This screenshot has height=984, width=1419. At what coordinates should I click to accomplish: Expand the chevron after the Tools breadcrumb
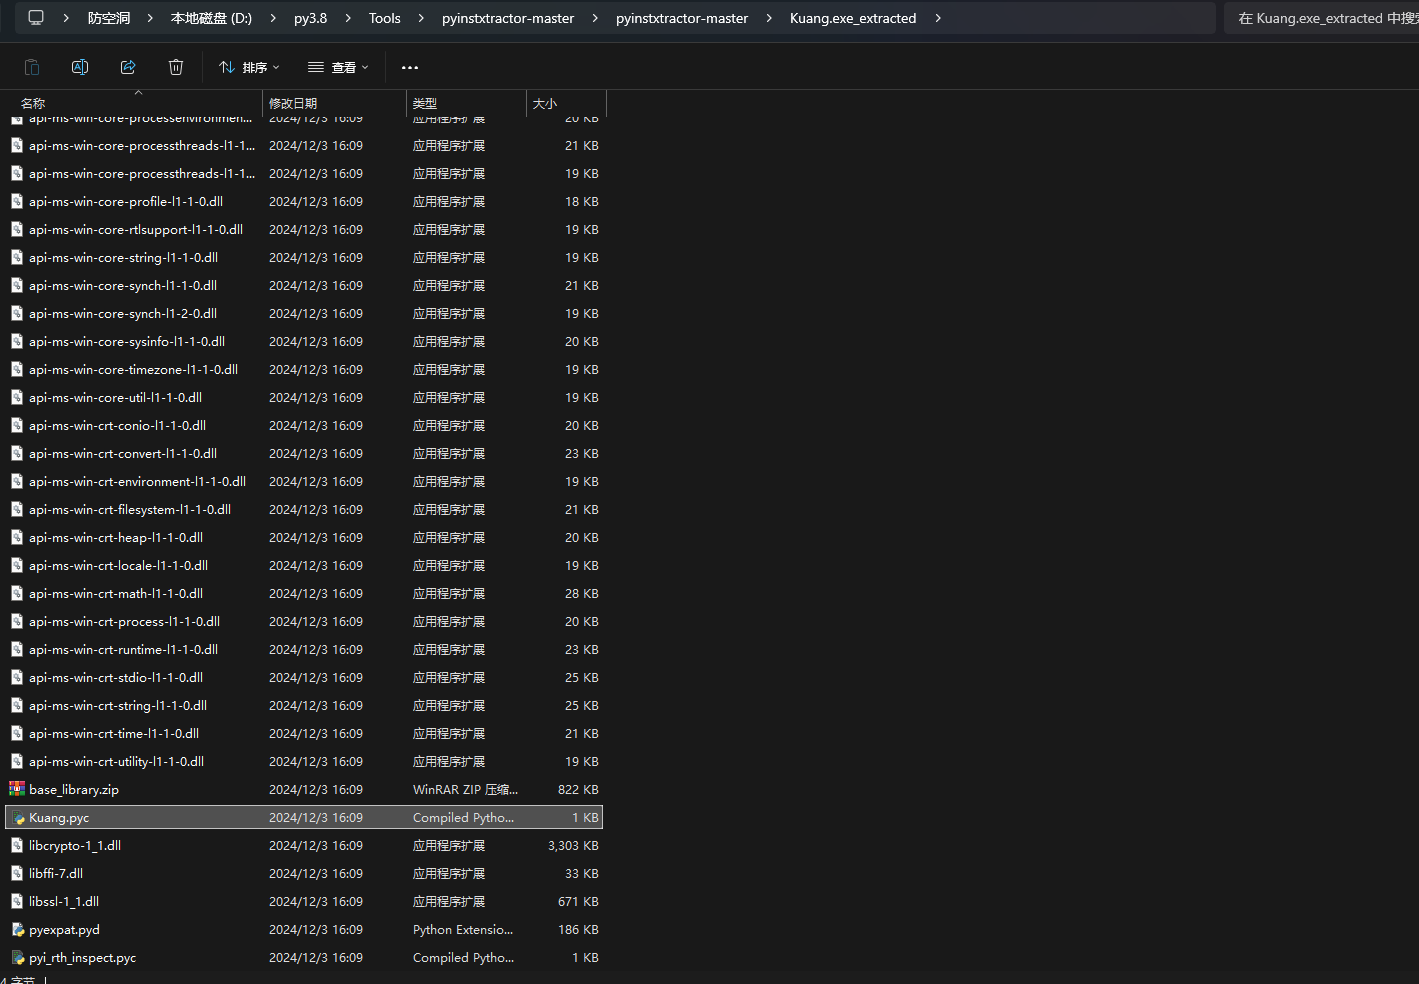pyautogui.click(x=421, y=18)
